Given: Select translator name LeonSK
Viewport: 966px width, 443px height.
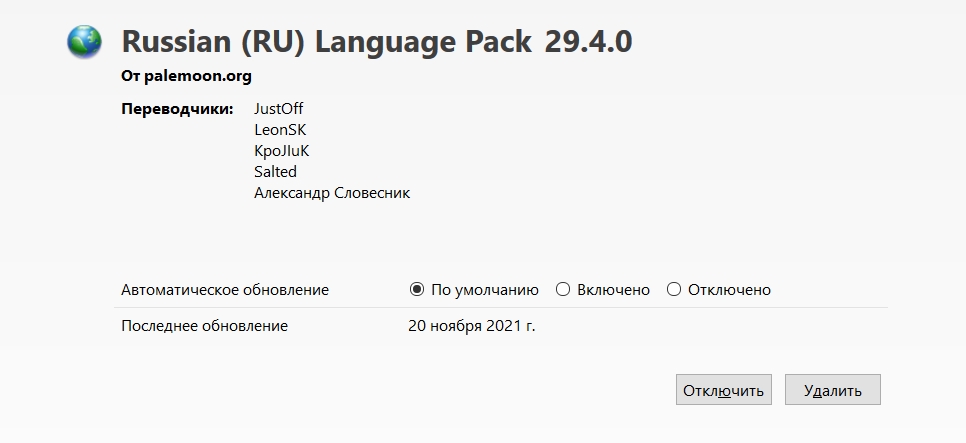Looking at the screenshot, I should [280, 130].
